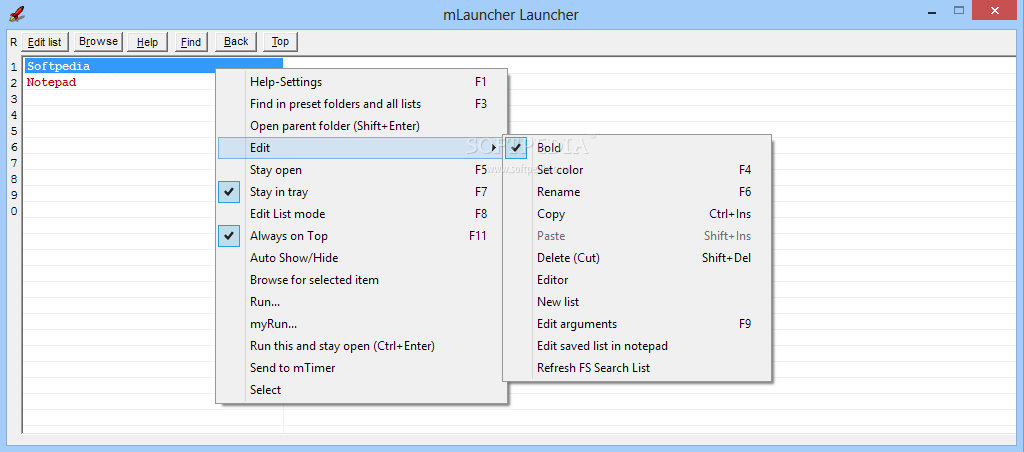Choose Refresh FS Search List

(637, 368)
